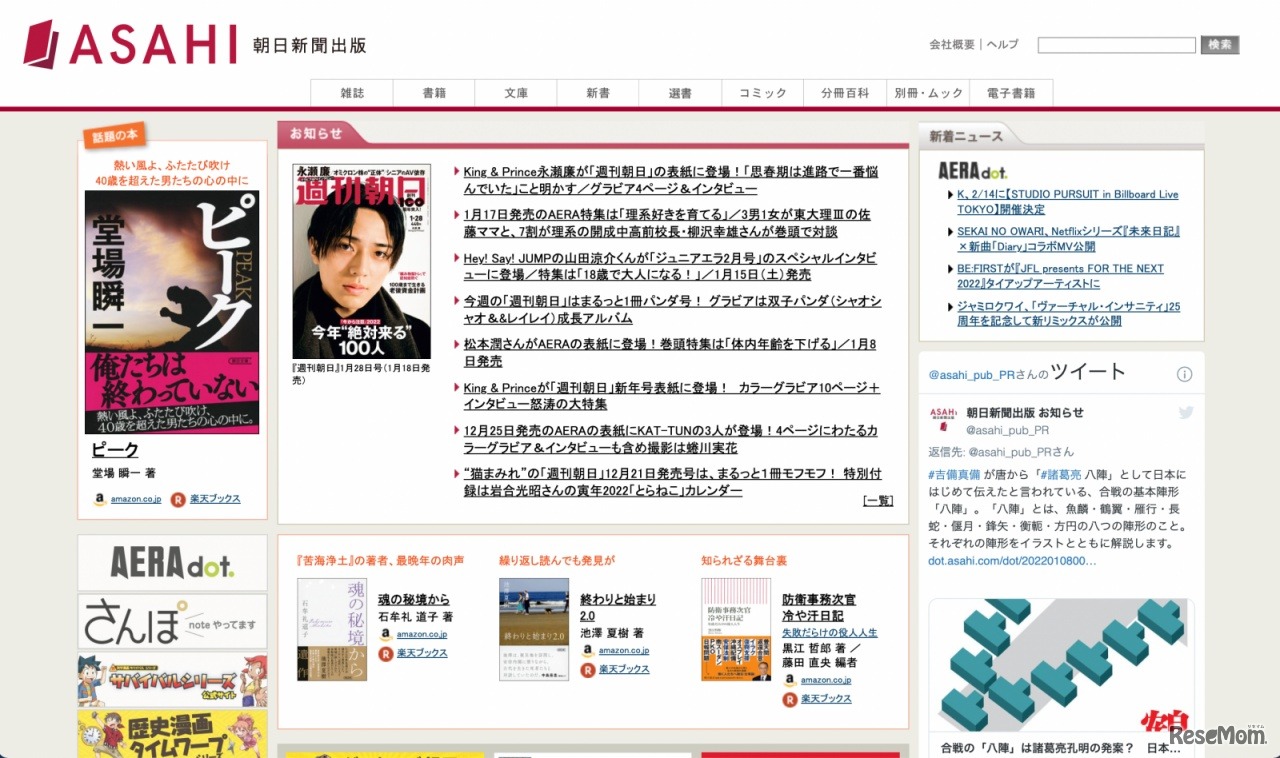Open the サバイバルシリーズ sidebar banner

pos(172,681)
